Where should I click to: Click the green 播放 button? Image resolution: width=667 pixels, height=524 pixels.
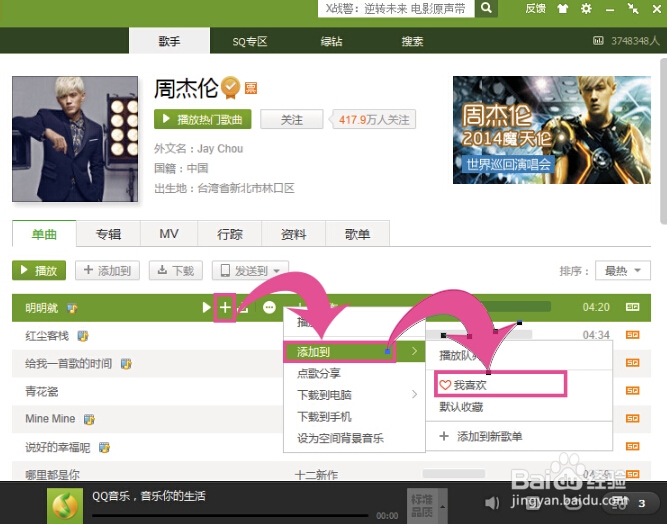click(x=39, y=271)
